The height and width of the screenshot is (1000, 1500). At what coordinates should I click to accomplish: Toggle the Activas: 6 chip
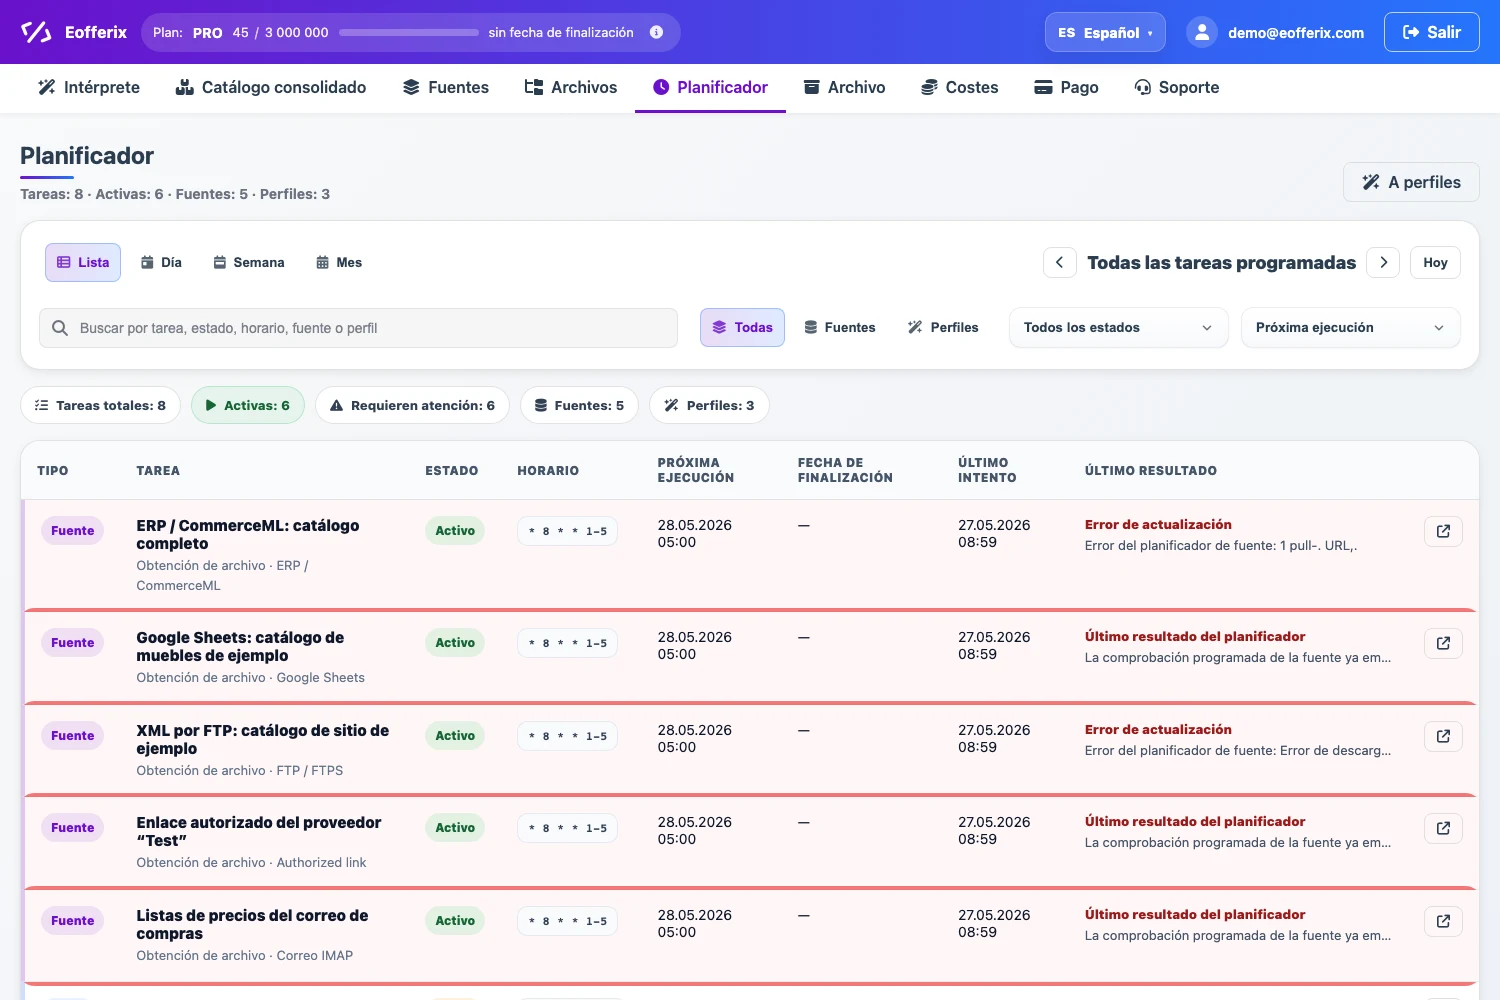248,405
